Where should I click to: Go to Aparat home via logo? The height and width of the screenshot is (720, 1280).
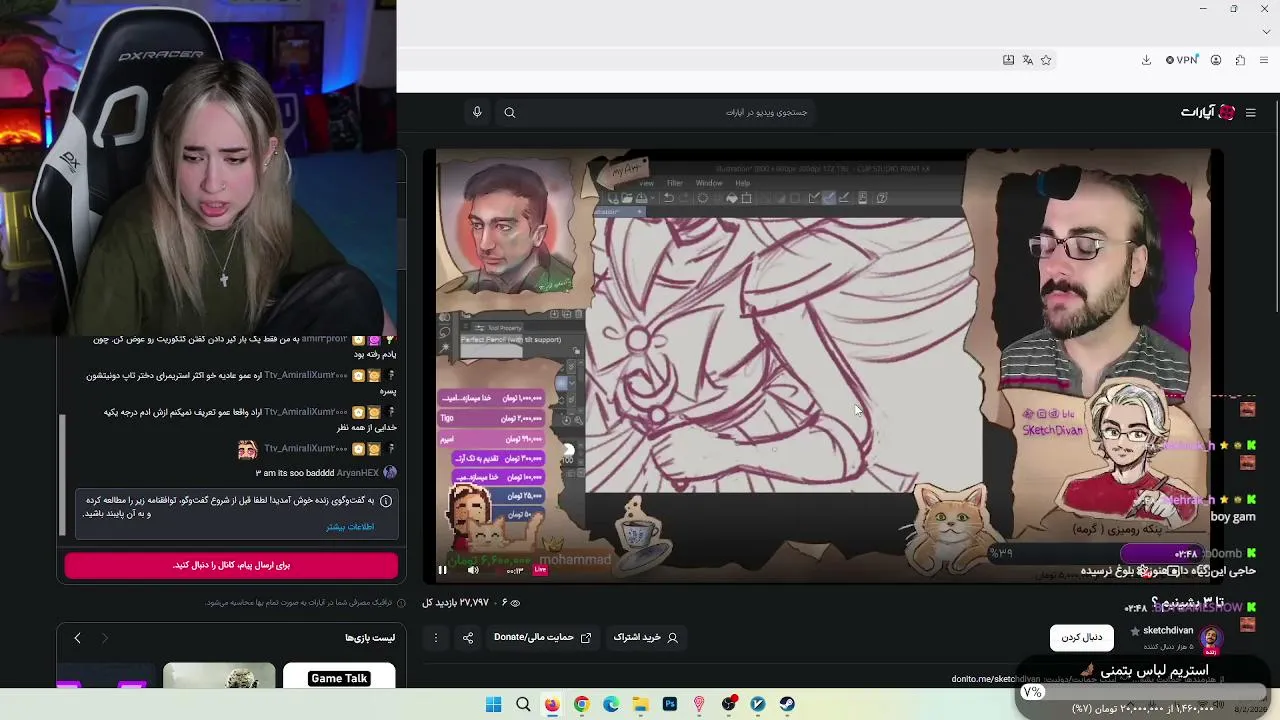(1208, 112)
